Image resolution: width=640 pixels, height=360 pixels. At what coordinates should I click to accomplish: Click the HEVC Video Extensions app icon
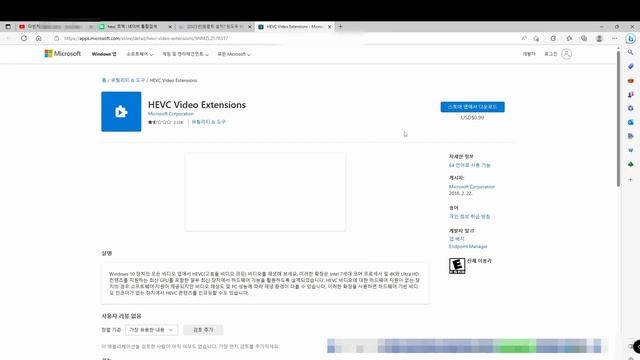121,111
